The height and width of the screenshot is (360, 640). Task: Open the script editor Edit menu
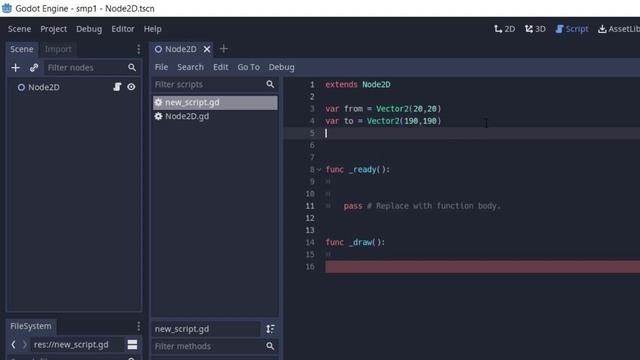pos(220,67)
